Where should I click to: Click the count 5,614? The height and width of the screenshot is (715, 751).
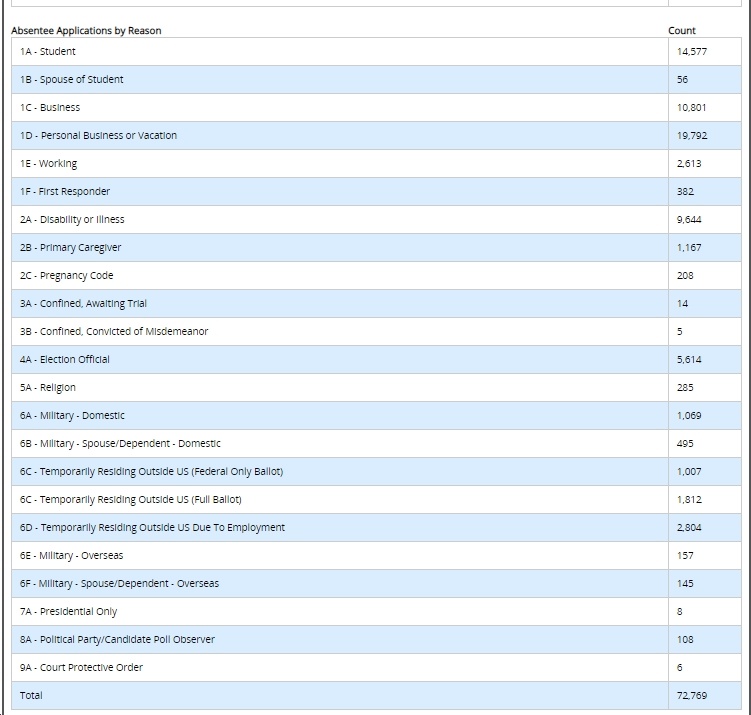[689, 360]
